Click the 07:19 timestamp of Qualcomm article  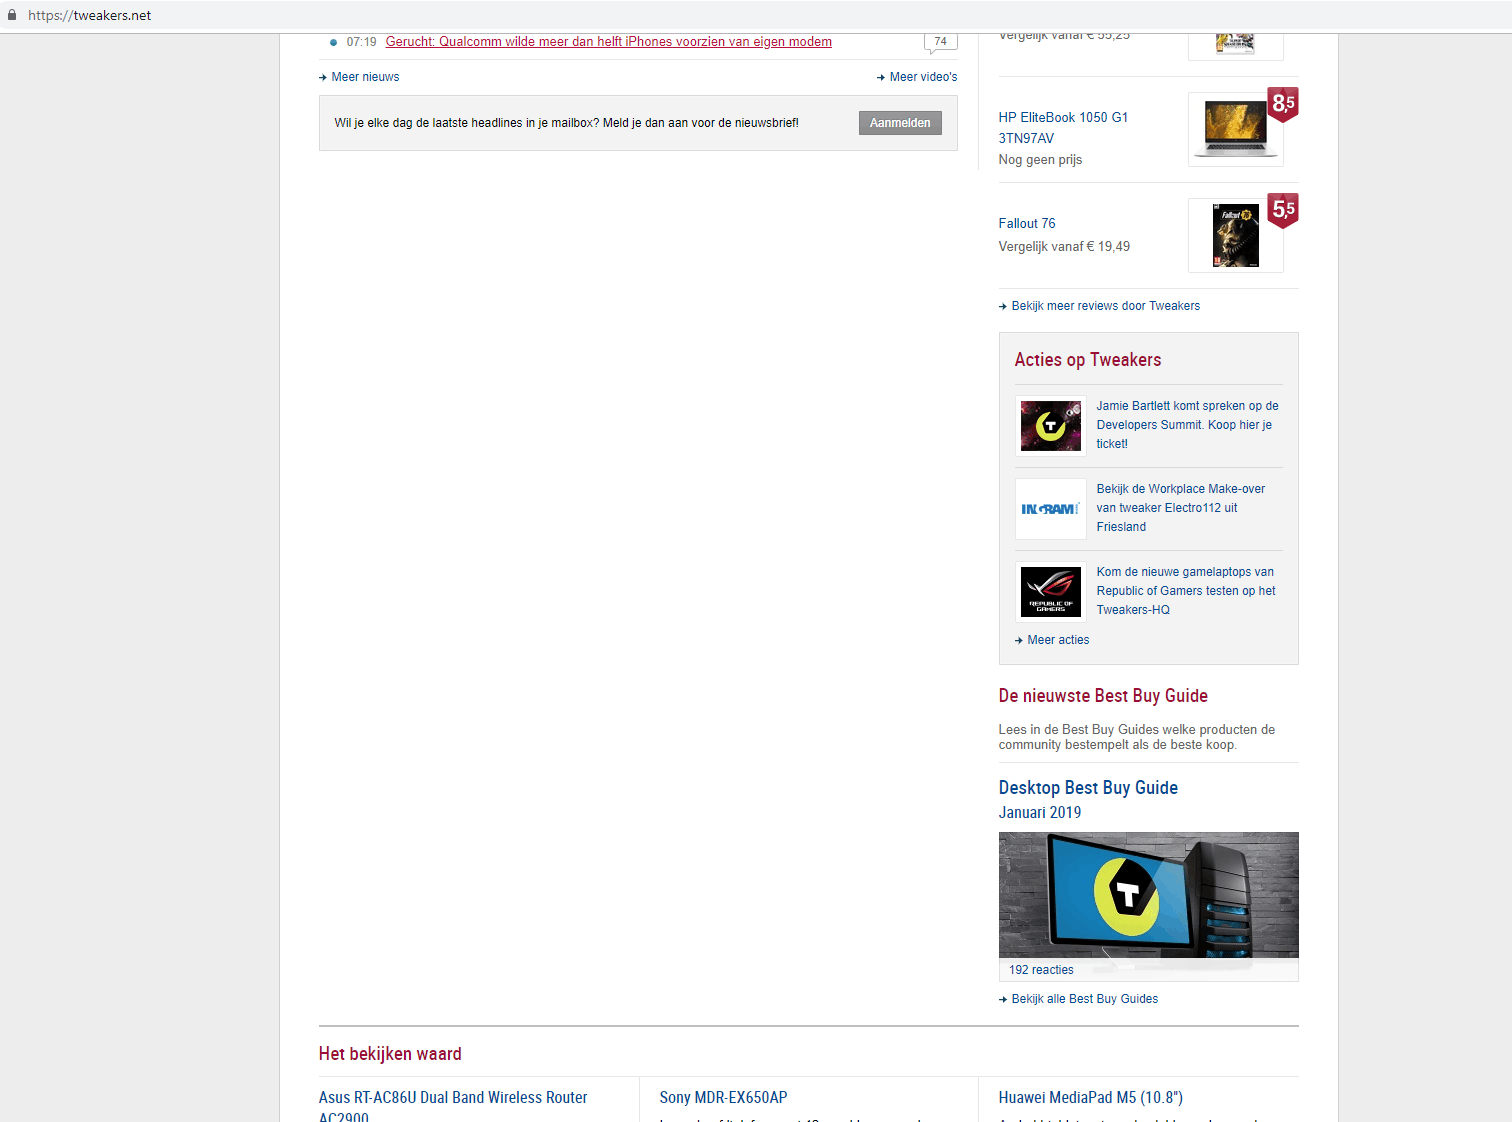[x=361, y=42]
